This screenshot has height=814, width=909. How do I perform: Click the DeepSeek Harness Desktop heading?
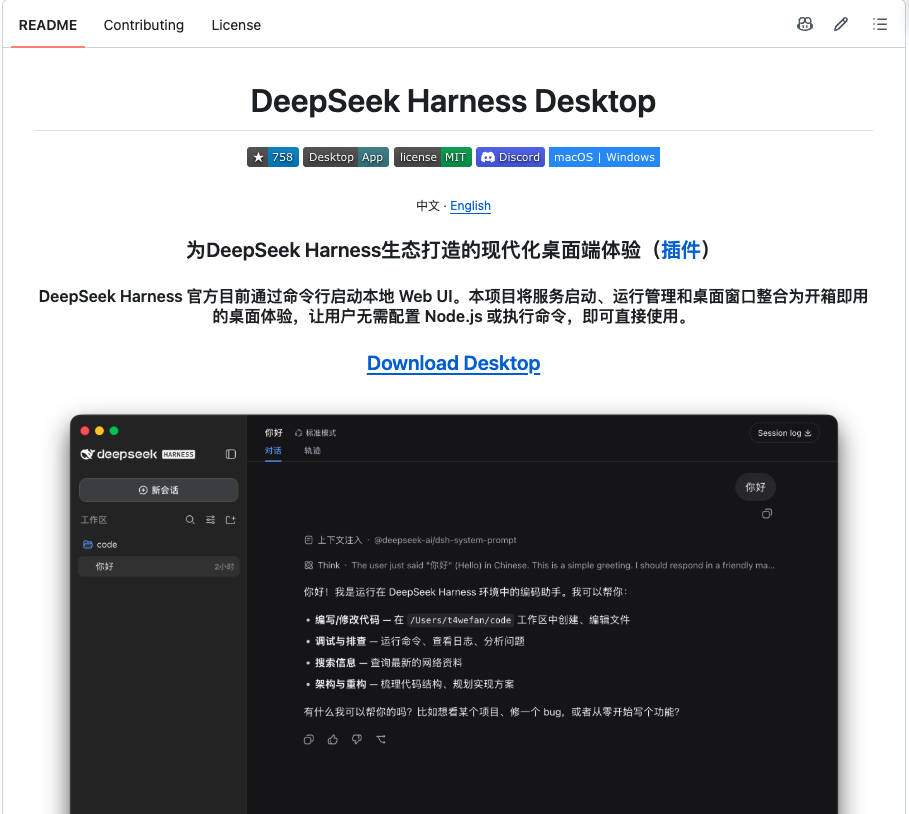click(453, 101)
